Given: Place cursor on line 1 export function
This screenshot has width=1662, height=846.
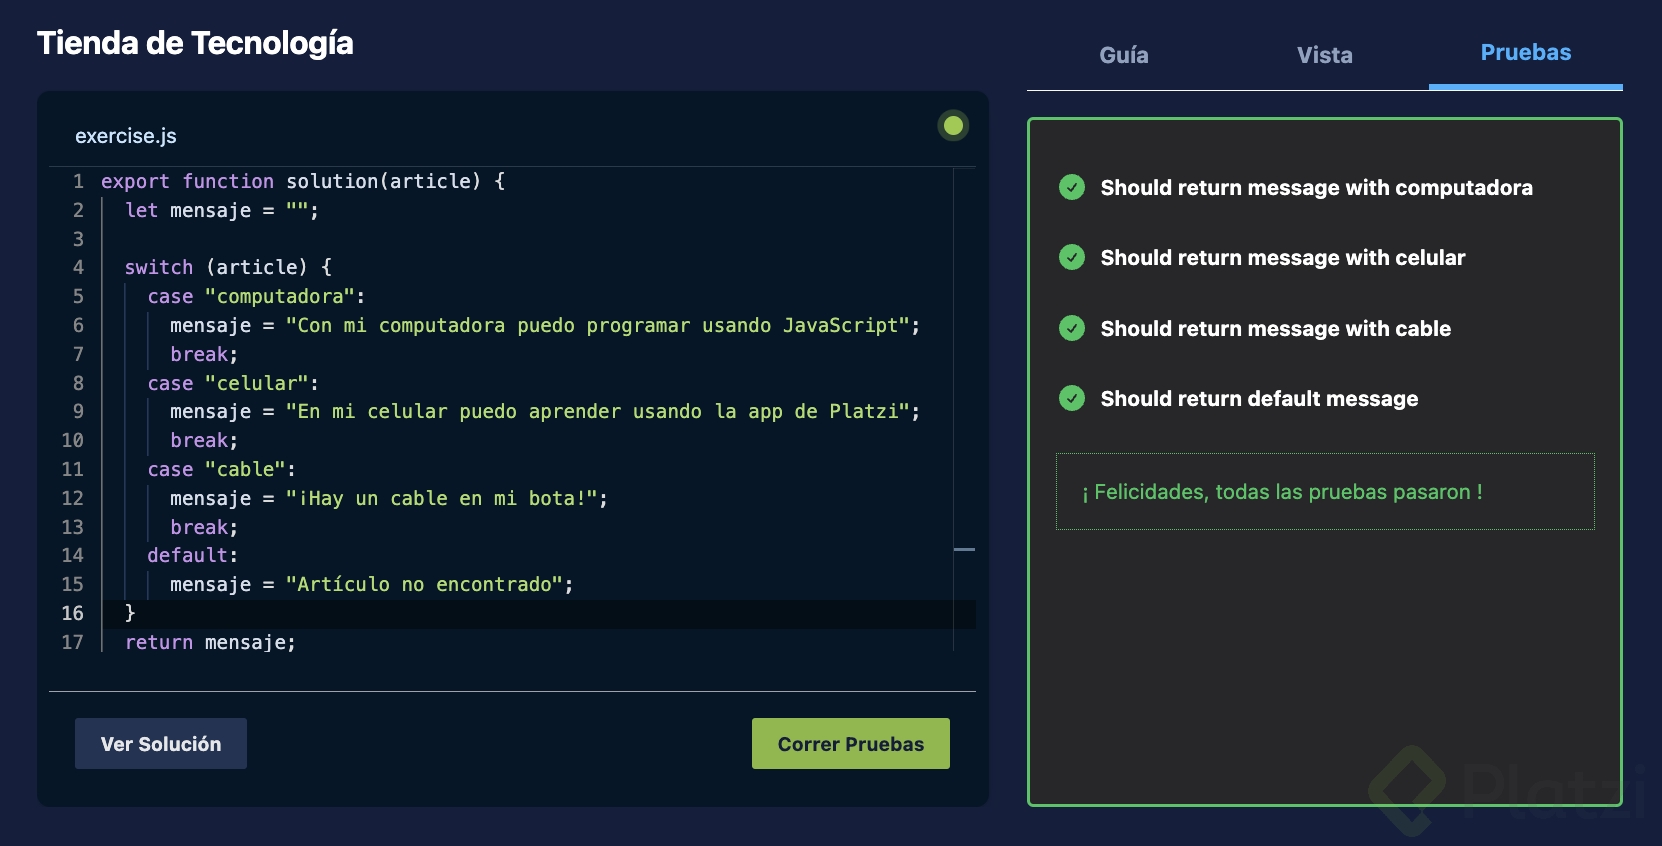Looking at the screenshot, I should point(303,181).
